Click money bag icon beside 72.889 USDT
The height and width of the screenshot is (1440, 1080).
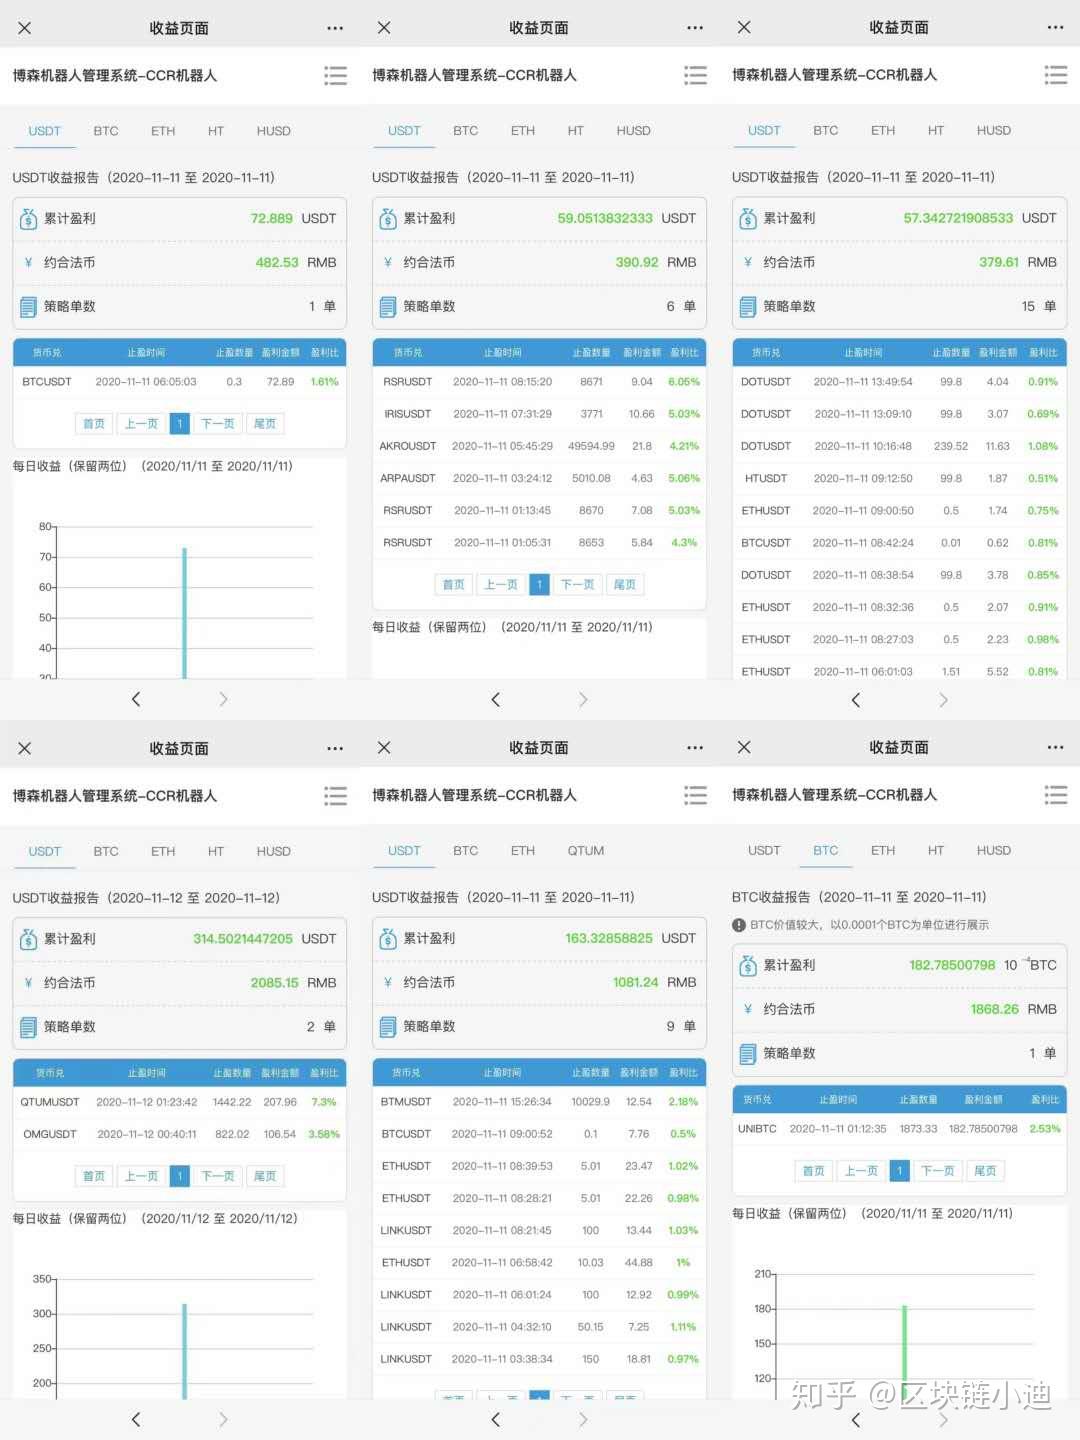pyautogui.click(x=29, y=219)
